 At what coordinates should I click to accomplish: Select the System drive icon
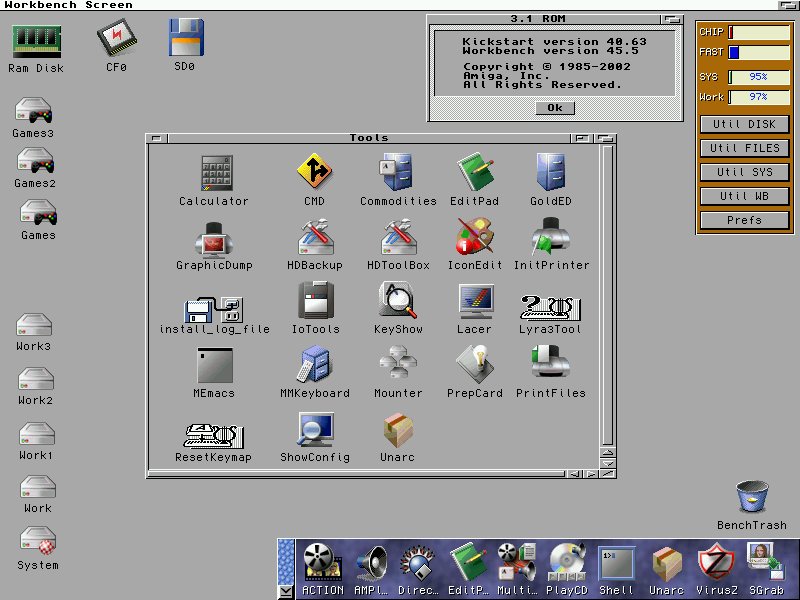click(38, 542)
